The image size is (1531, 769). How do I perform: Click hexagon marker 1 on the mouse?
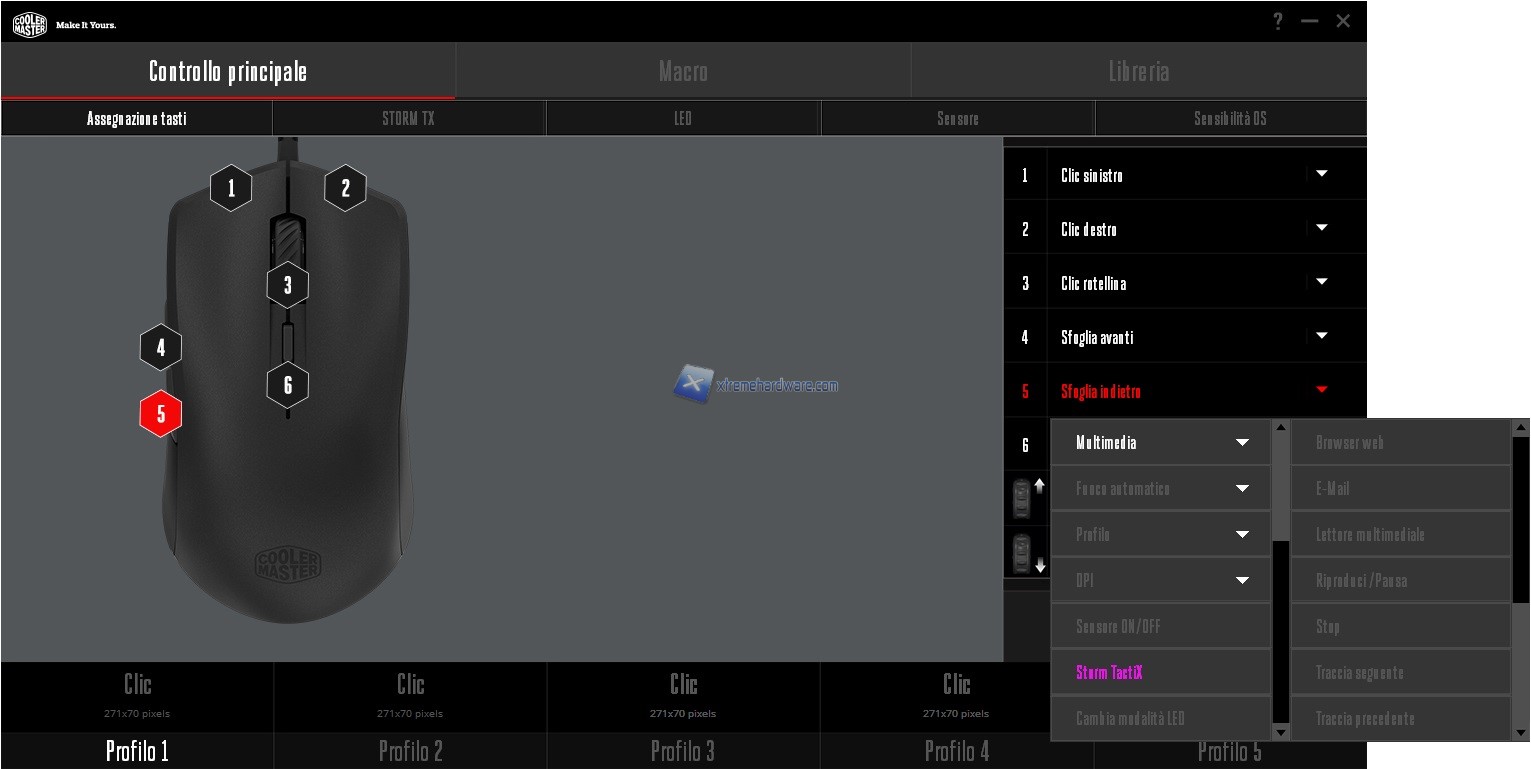coord(231,188)
